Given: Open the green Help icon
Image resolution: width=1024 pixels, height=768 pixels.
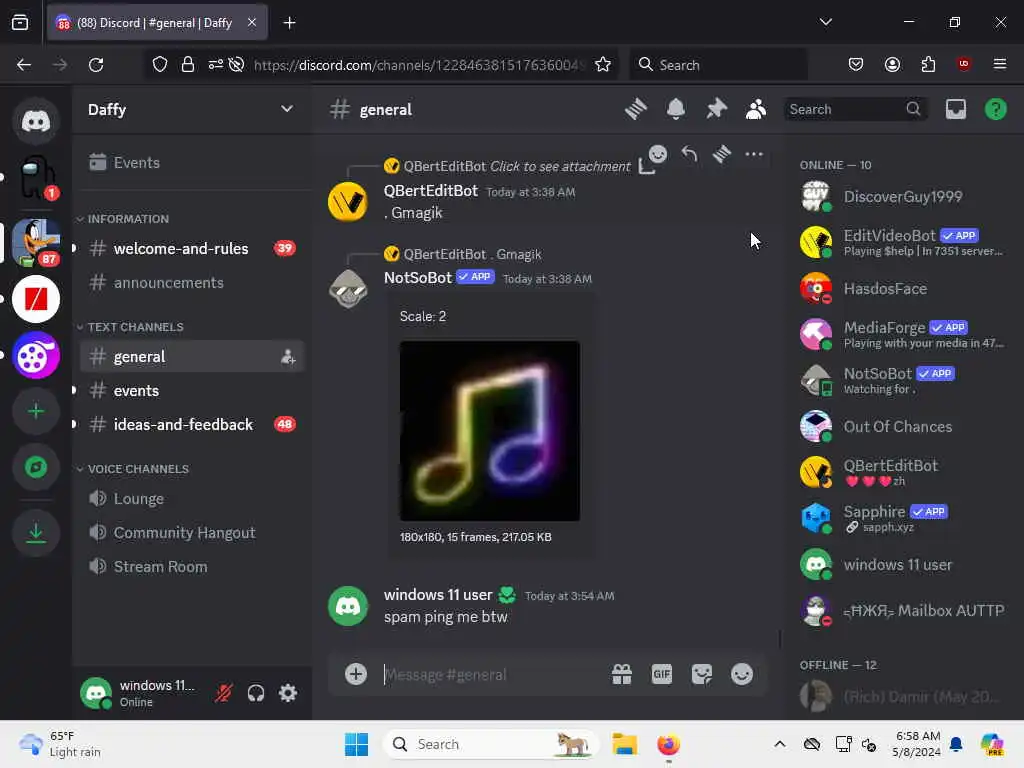Looking at the screenshot, I should pyautogui.click(x=995, y=109).
